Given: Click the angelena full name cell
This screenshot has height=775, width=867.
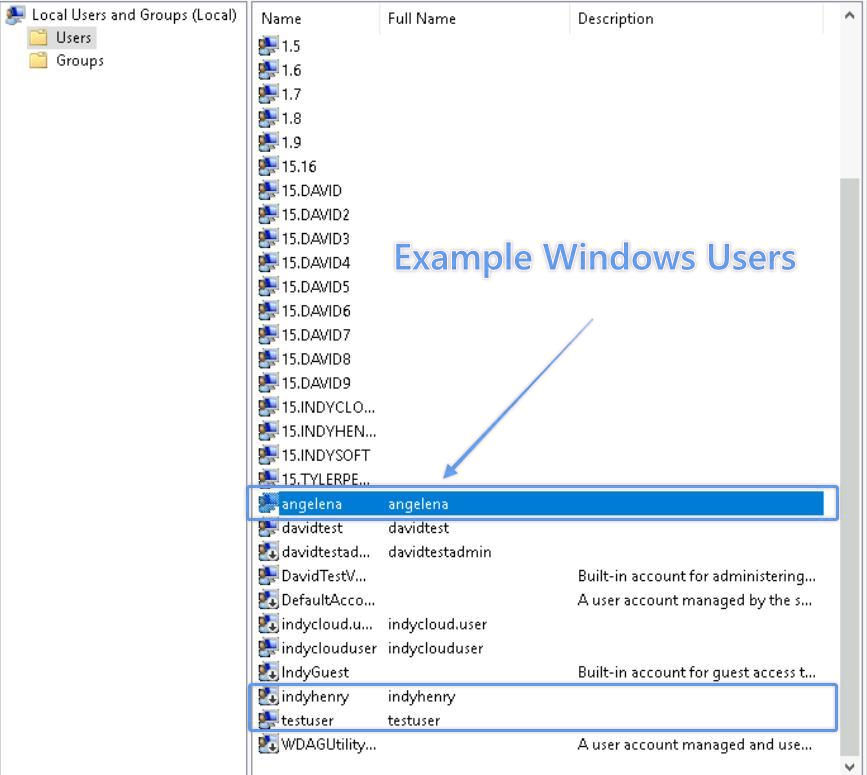Looking at the screenshot, I should (418, 504).
